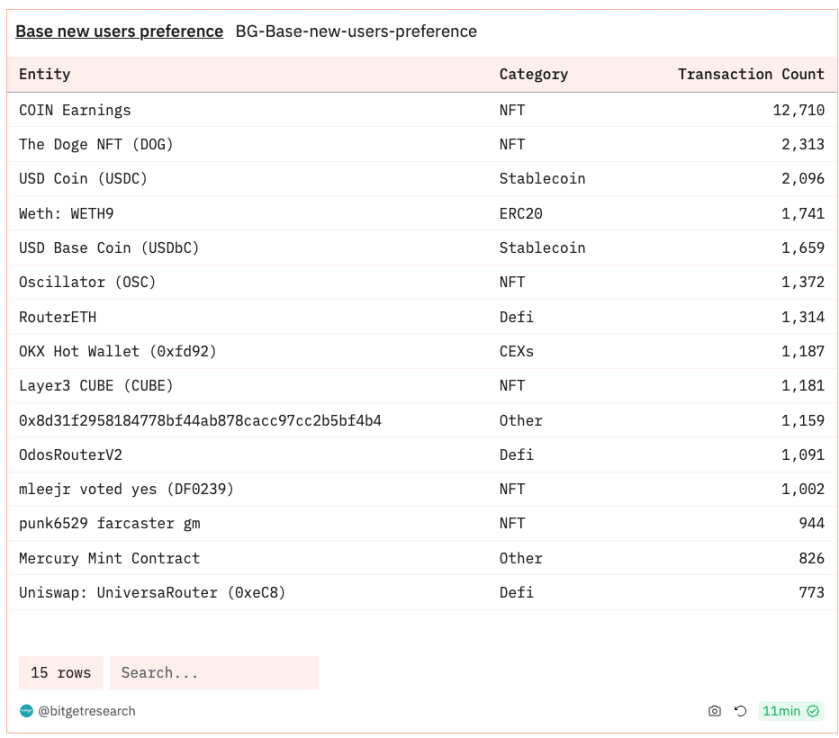Open the @bitgetresearch profile link
The width and height of the screenshot is (839, 738).
[x=87, y=711]
